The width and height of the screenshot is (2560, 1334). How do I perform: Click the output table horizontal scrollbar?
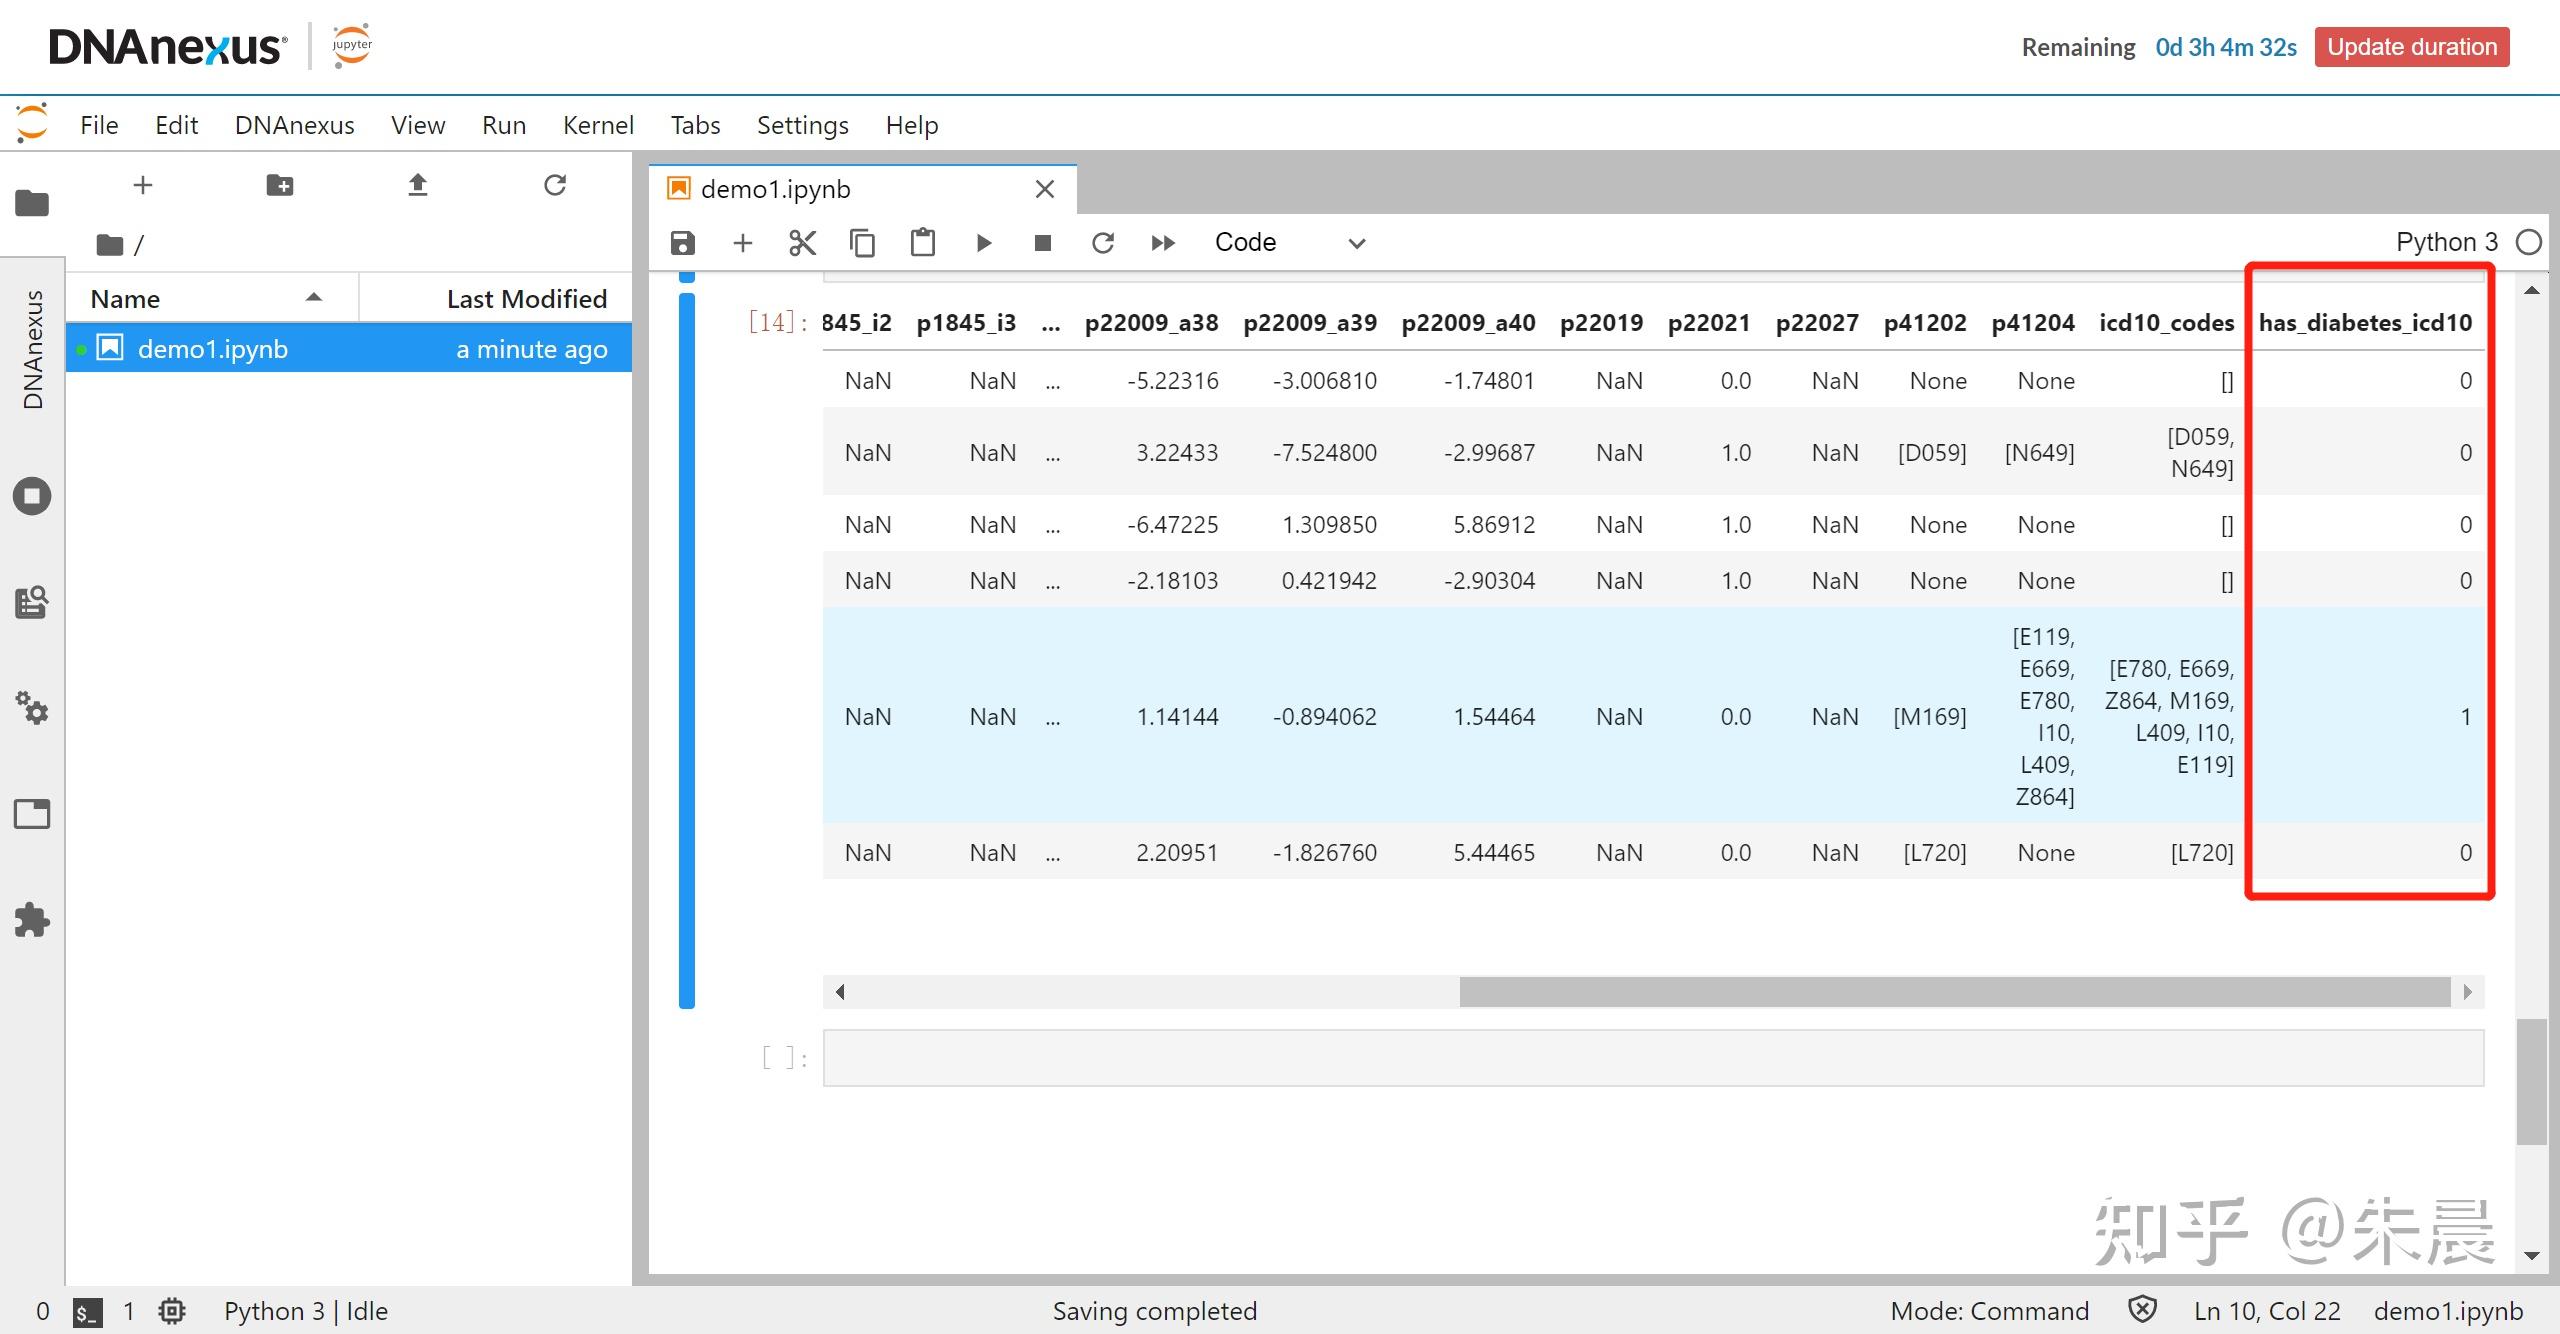[1954, 992]
